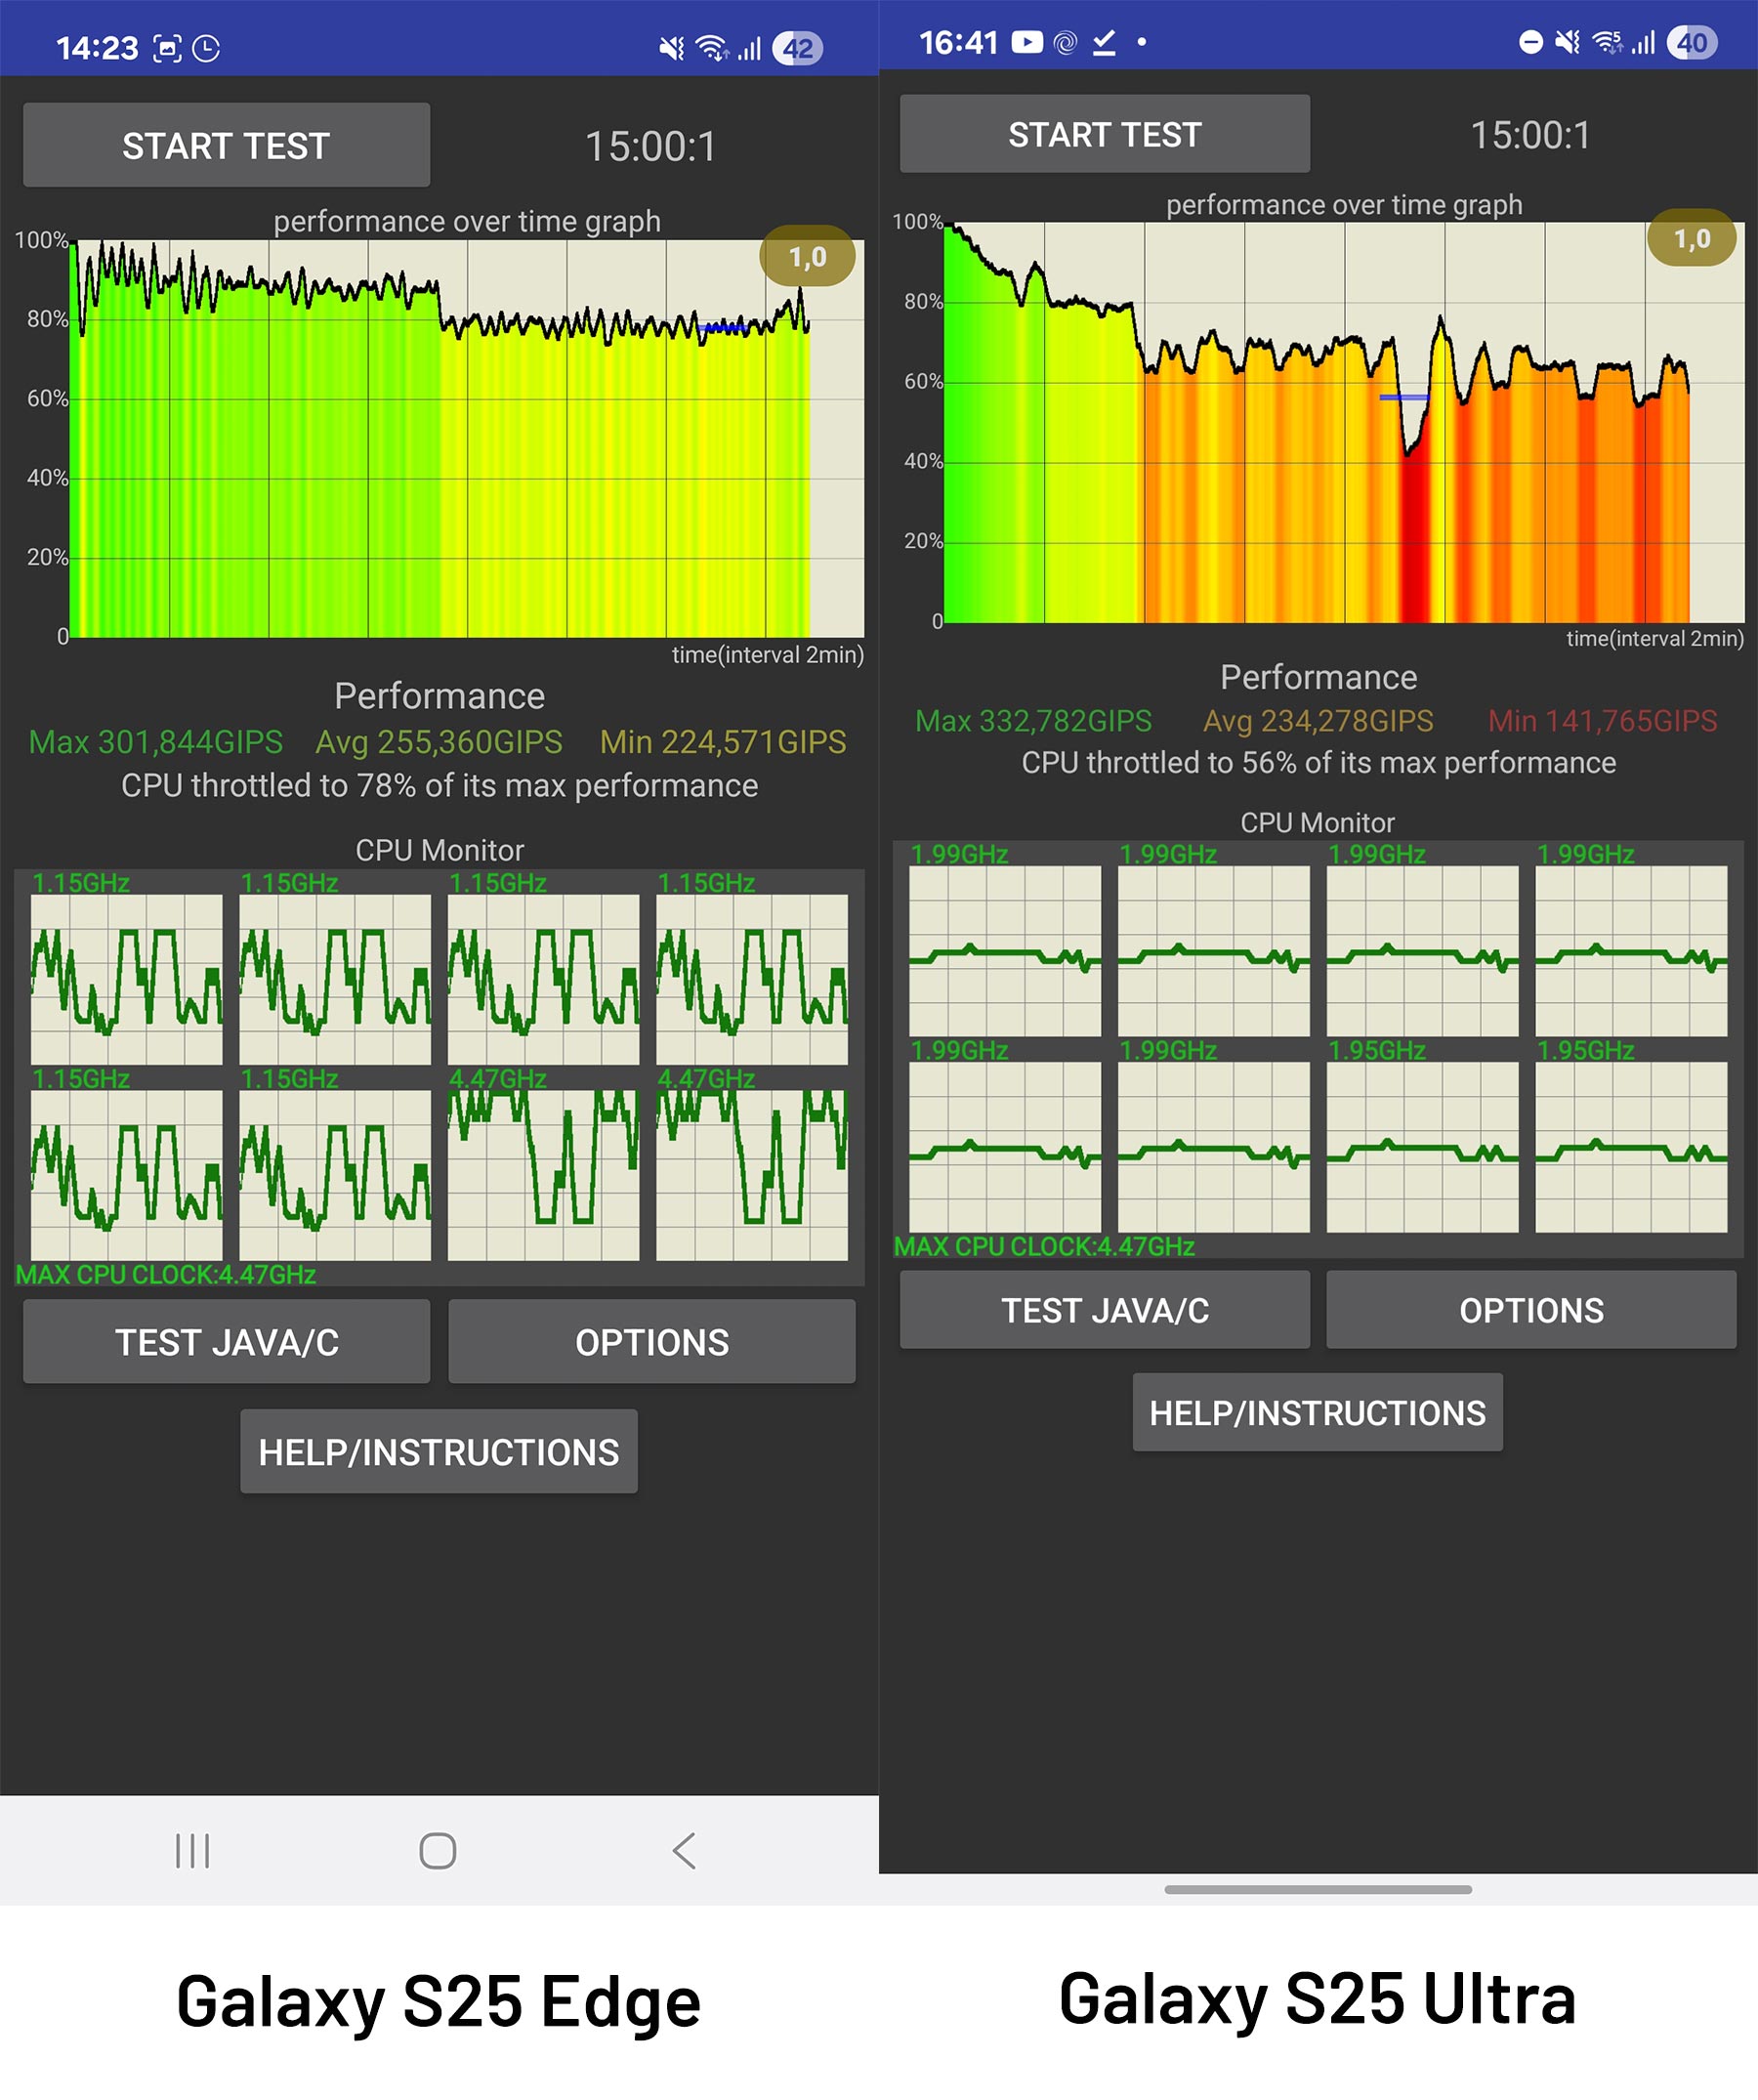The width and height of the screenshot is (1758, 2100).
Task: Tap START TEST on Galaxy S25 Ultra screen
Action: [x=1105, y=134]
